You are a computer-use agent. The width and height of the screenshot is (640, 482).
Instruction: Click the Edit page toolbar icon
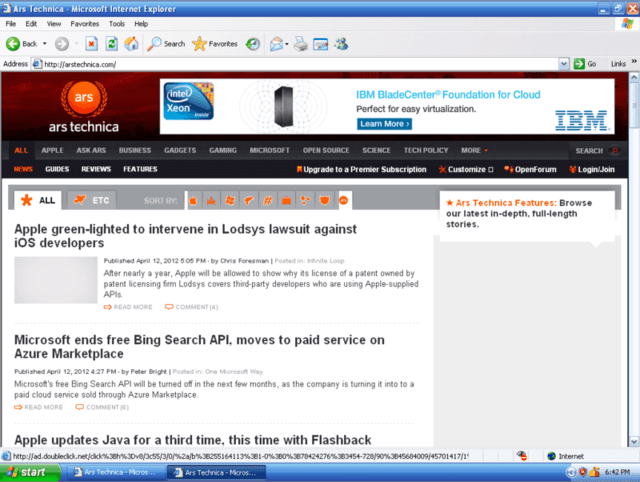(320, 44)
